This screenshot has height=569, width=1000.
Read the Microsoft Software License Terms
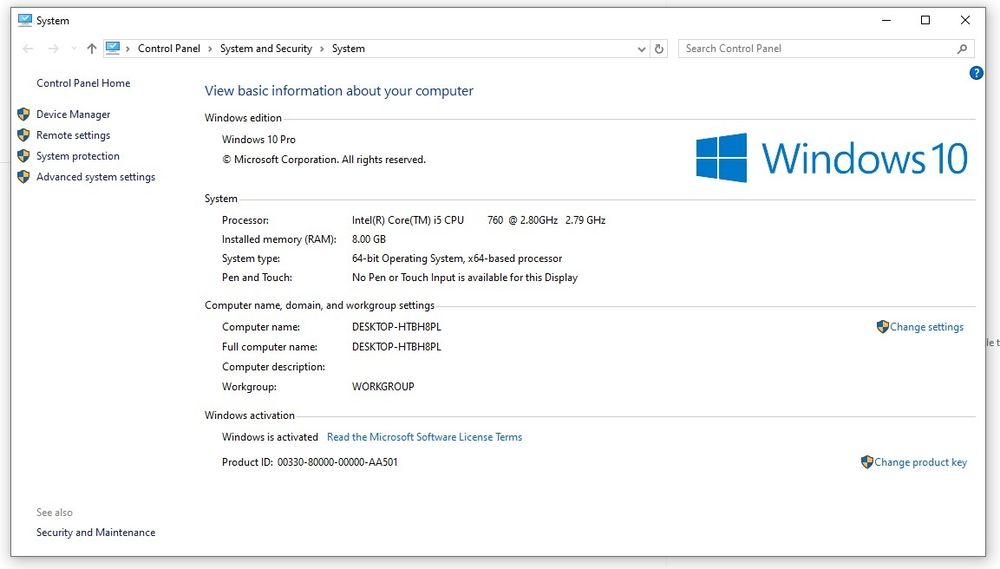pyautogui.click(x=424, y=437)
